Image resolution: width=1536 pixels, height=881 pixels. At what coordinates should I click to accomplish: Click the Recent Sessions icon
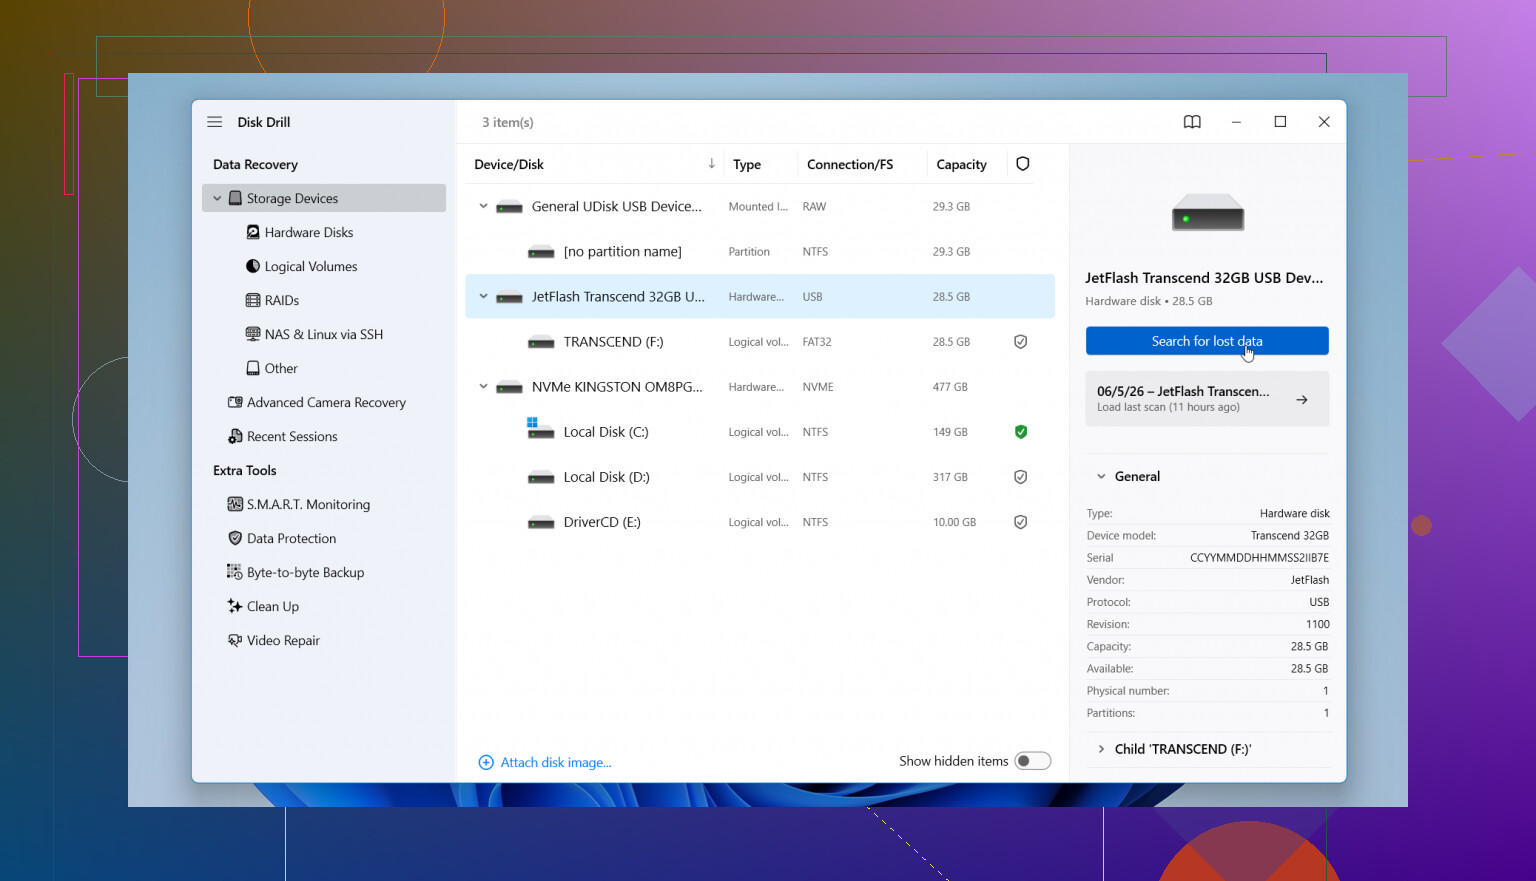pos(235,436)
